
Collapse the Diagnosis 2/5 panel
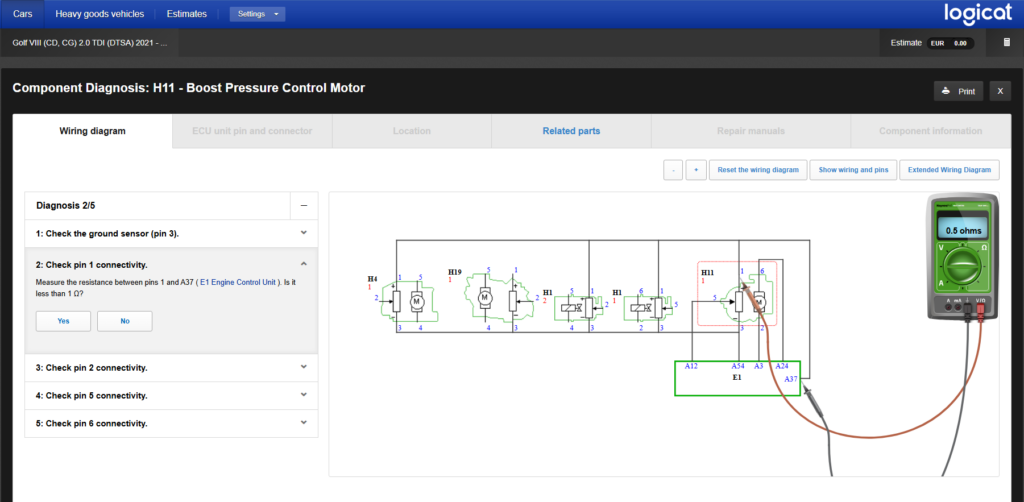(x=303, y=206)
